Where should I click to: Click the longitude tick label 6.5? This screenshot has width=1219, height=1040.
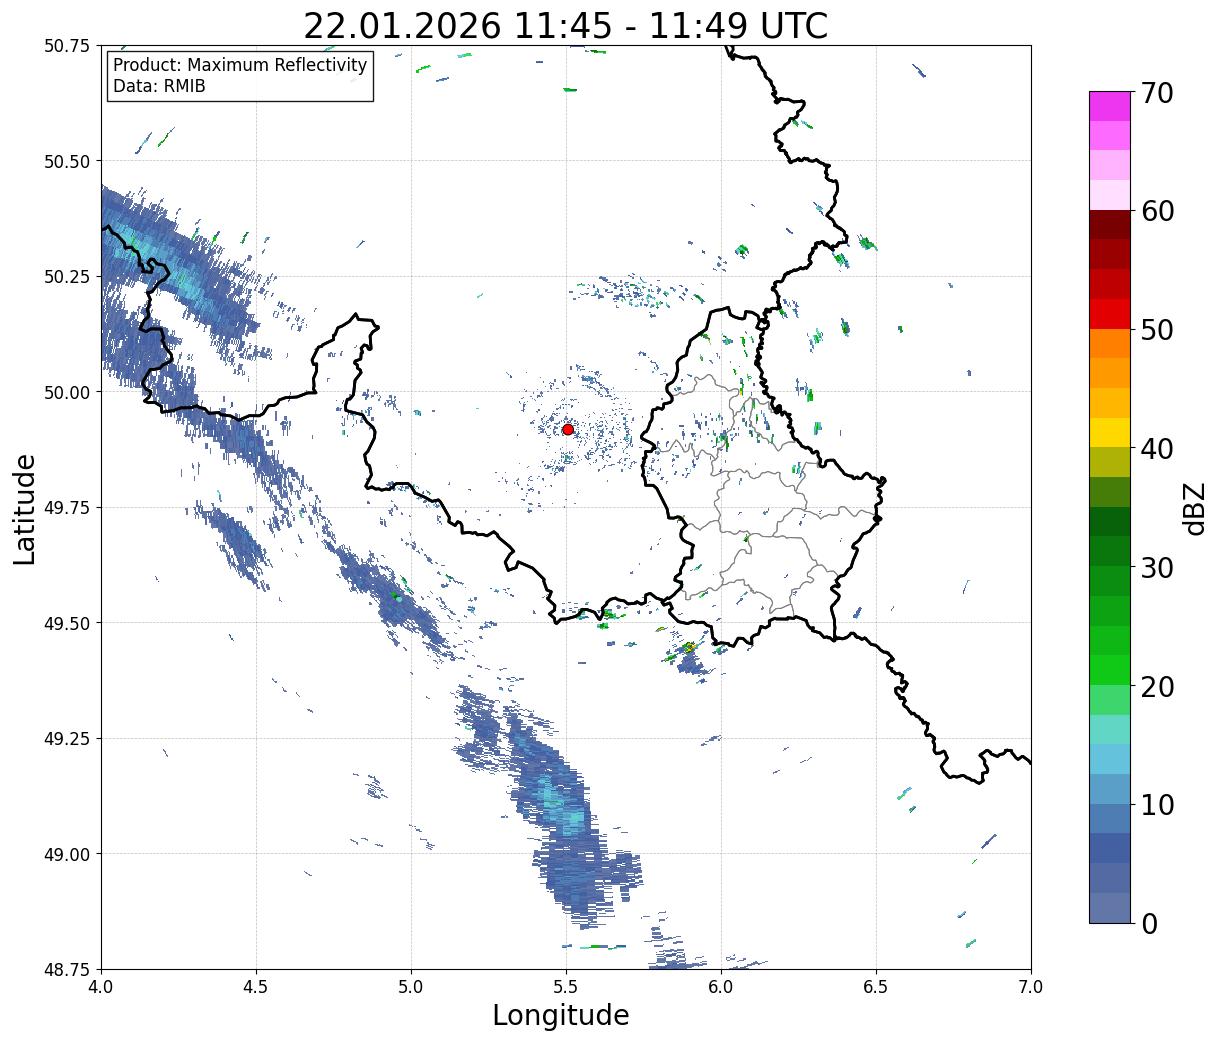tap(876, 987)
